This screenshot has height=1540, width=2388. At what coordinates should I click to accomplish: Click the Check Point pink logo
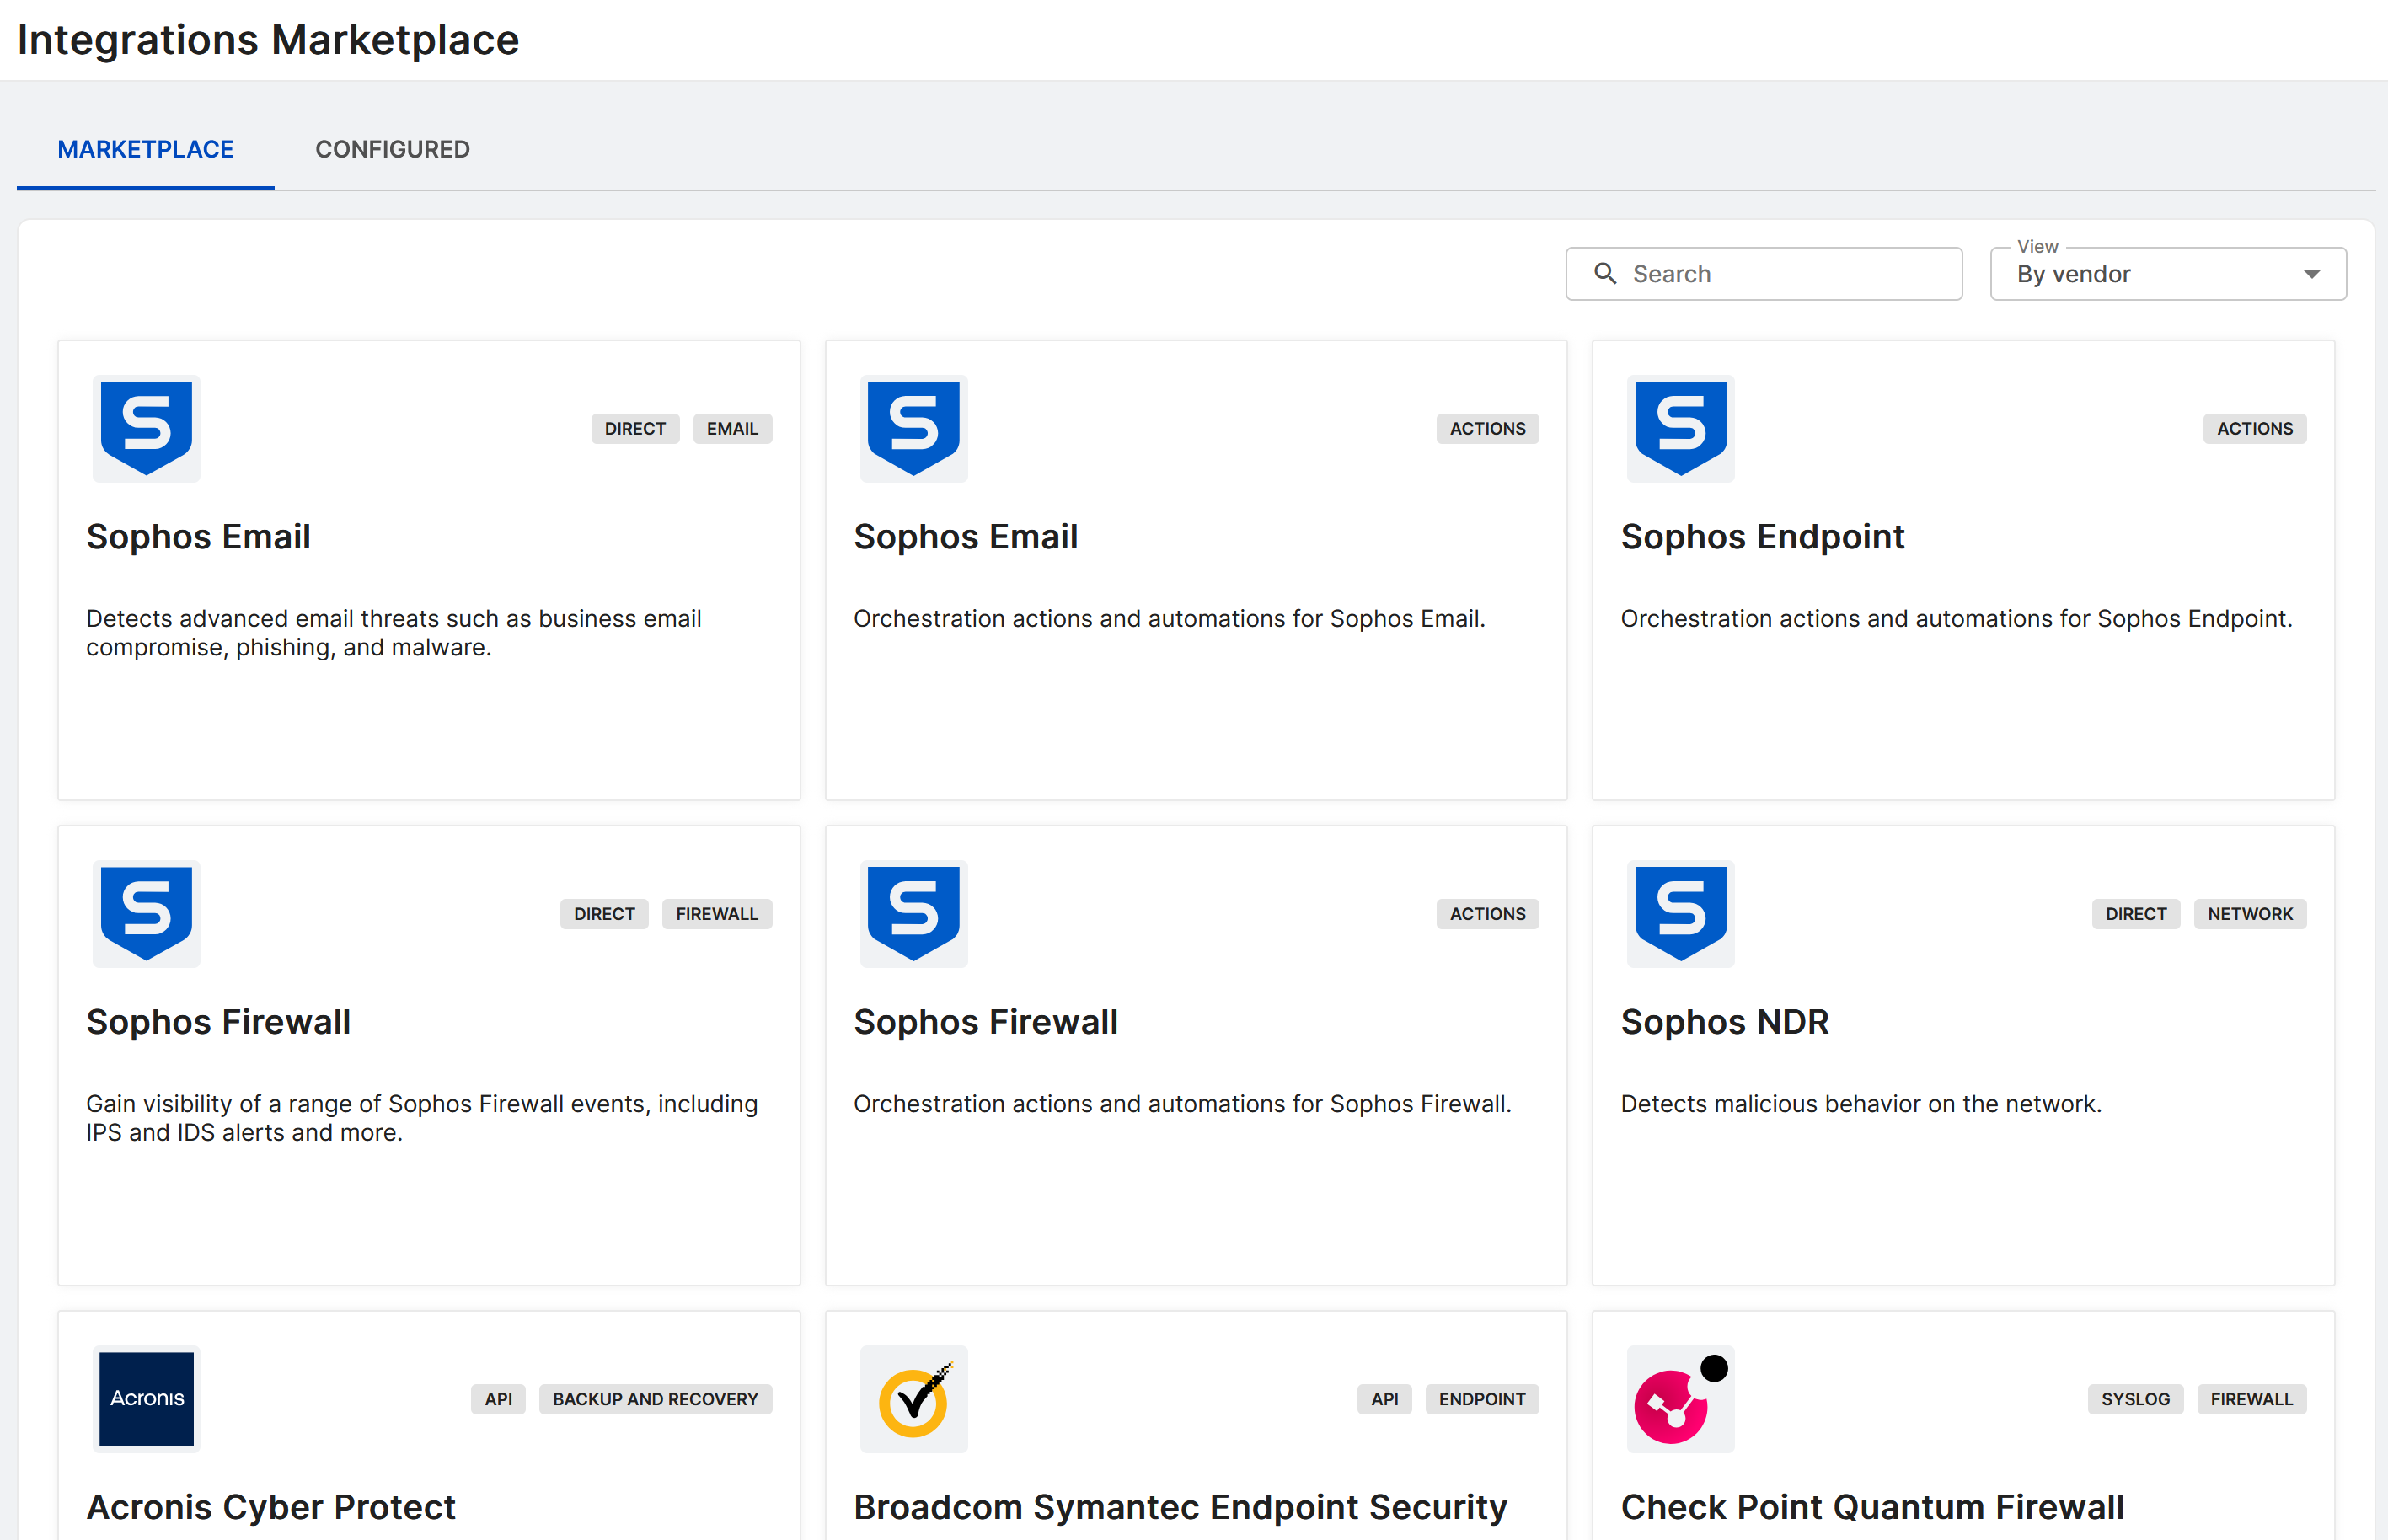[x=1681, y=1398]
